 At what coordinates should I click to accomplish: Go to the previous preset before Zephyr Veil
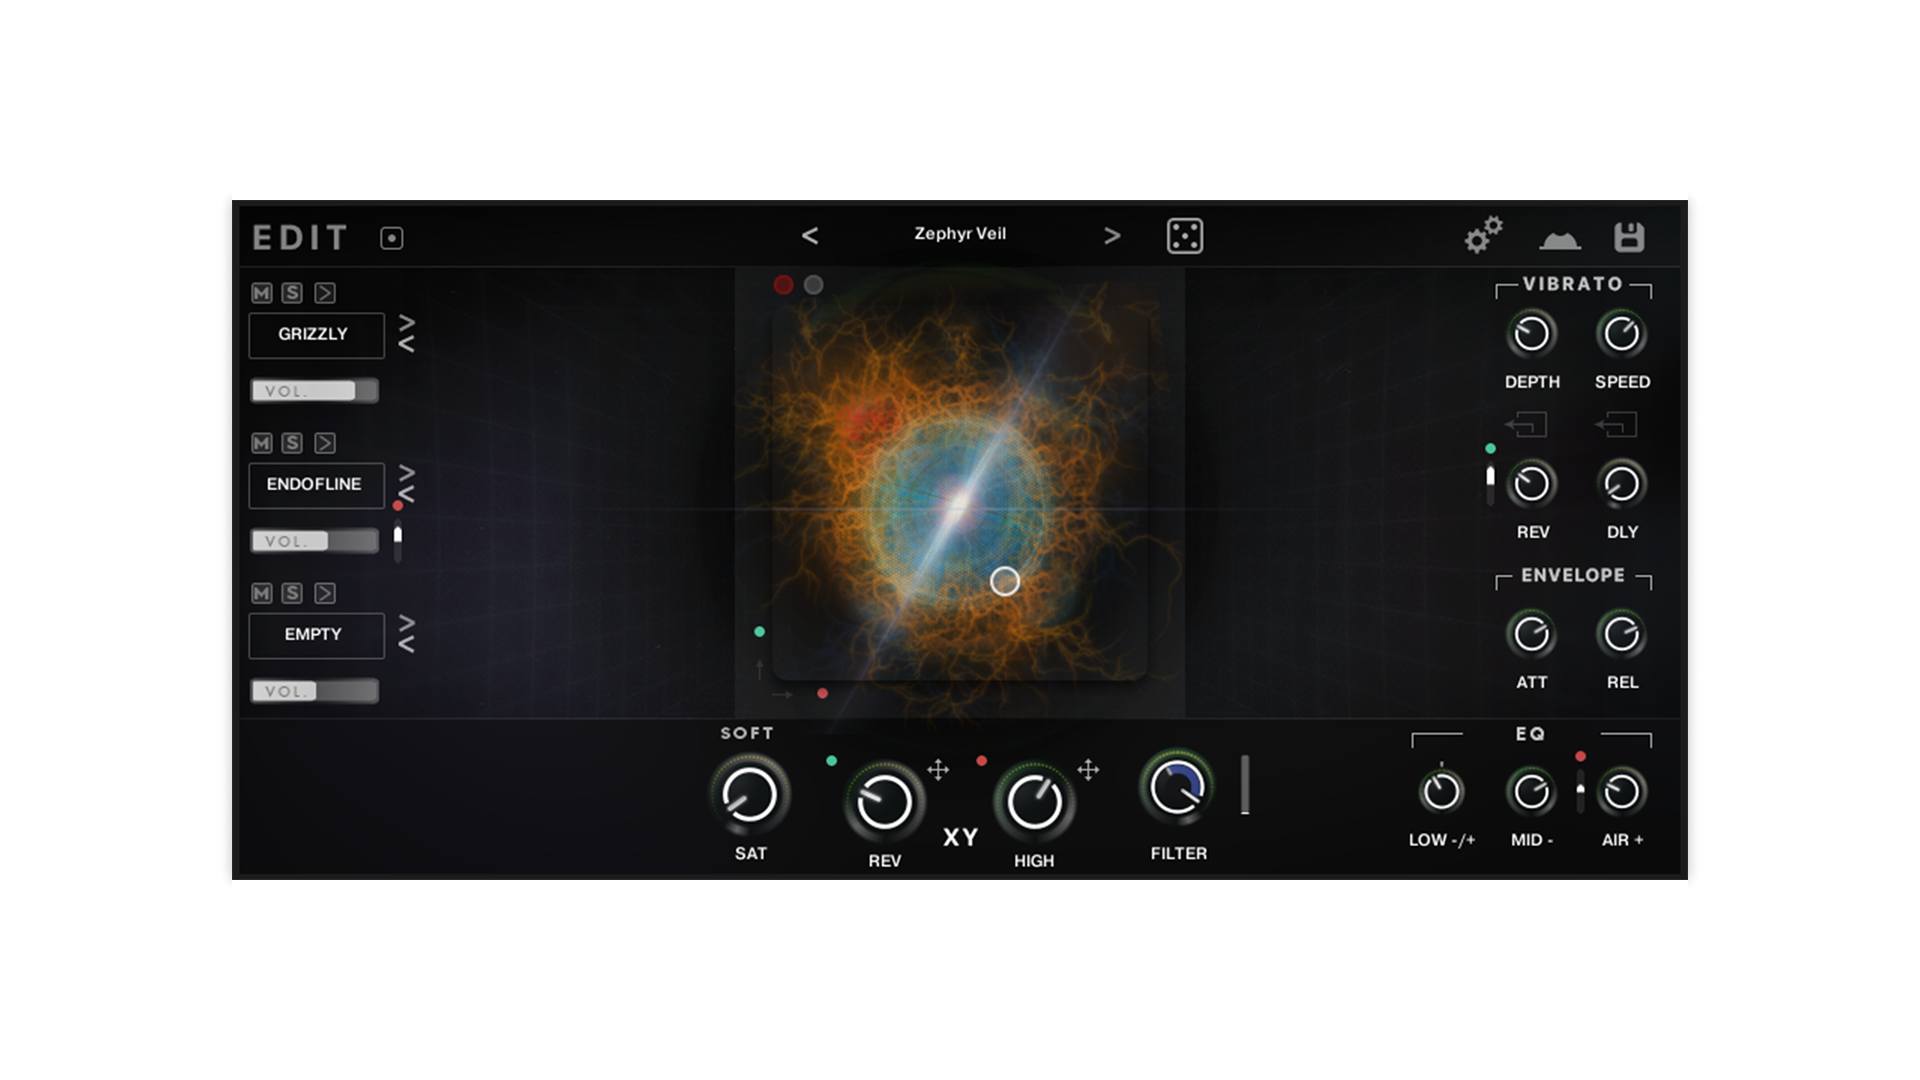[x=810, y=236]
